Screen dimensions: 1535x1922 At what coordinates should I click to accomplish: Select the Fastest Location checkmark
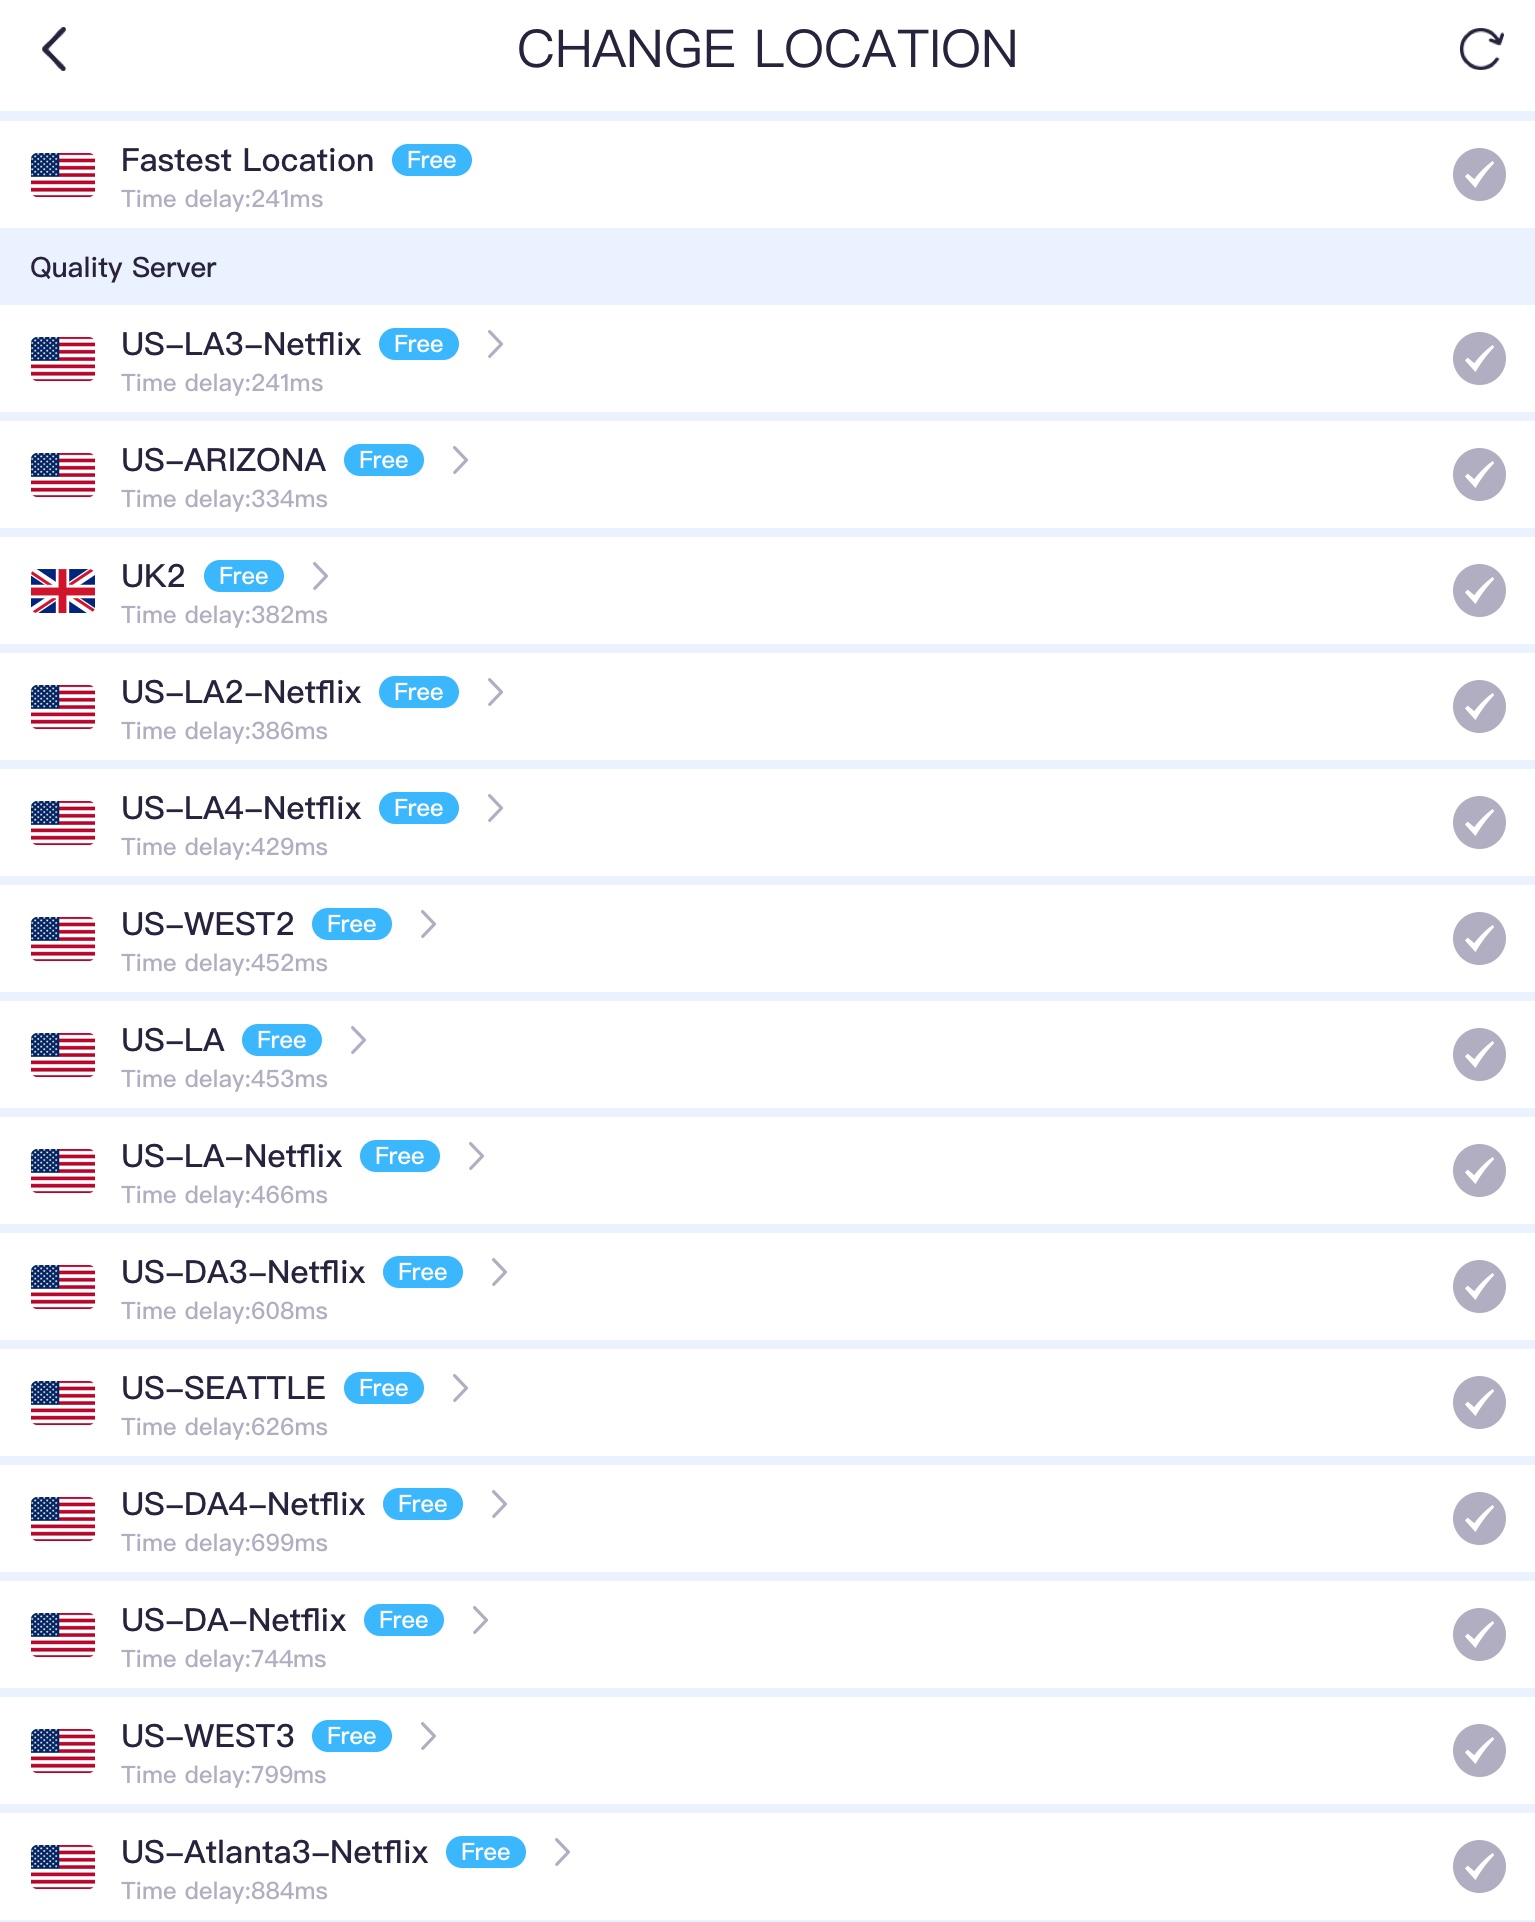(1479, 175)
